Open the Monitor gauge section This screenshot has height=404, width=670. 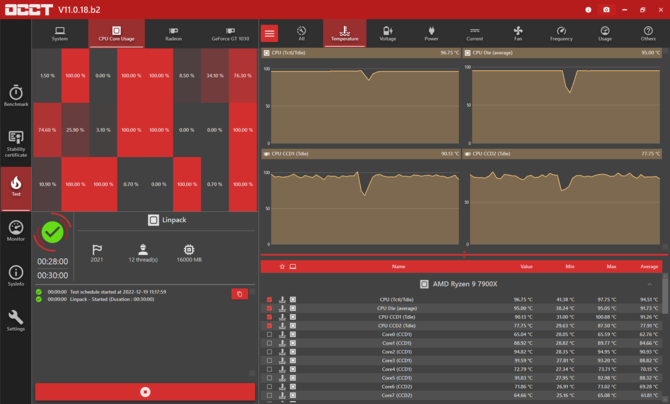[x=16, y=231]
